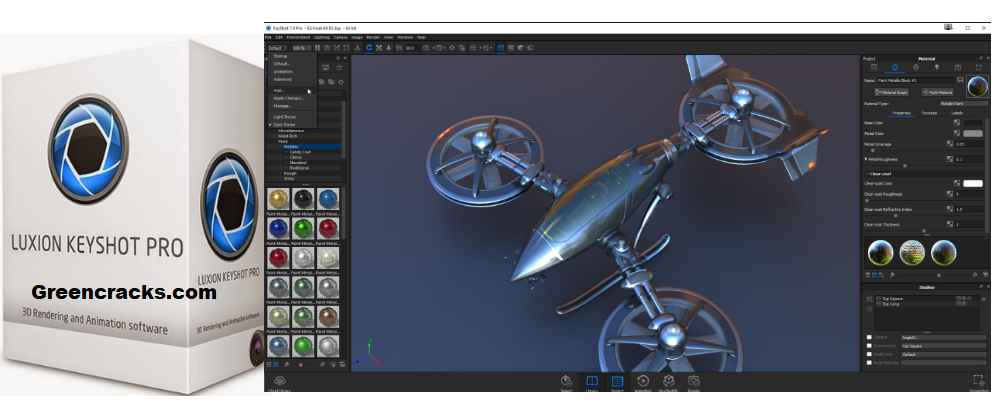Open the Backplates tab icon in Library
Image resolution: width=995 pixels, height=402 pixels.
click(x=326, y=67)
